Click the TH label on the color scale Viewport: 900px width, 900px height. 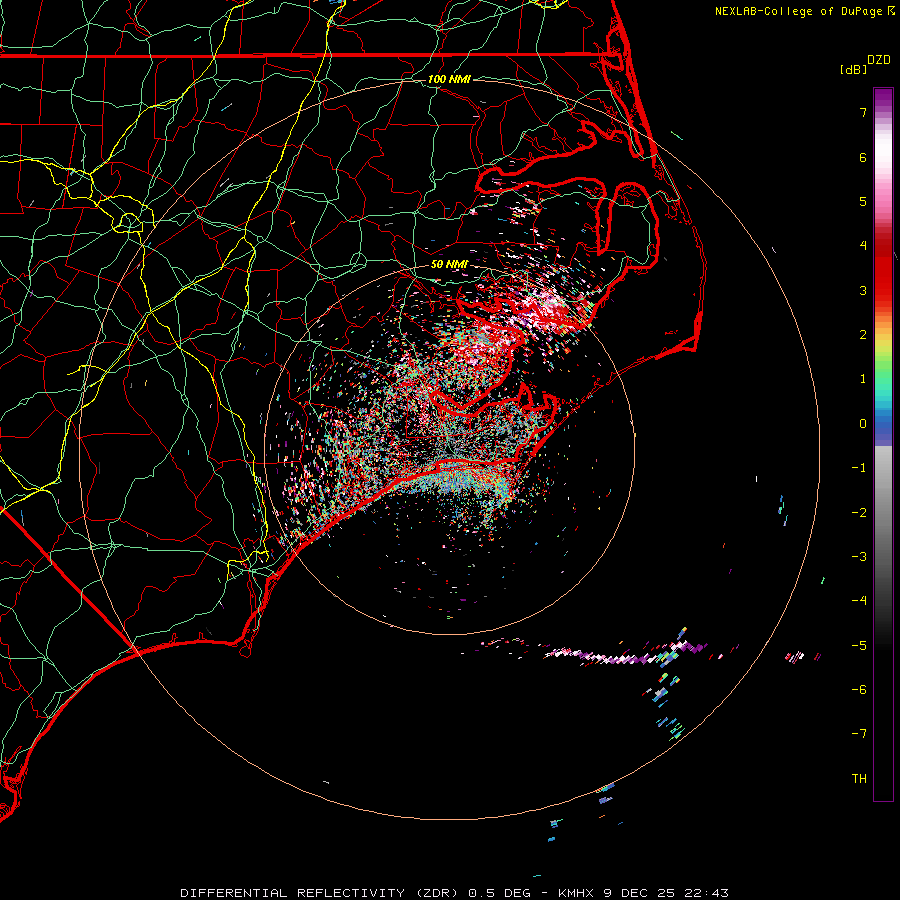(x=859, y=779)
